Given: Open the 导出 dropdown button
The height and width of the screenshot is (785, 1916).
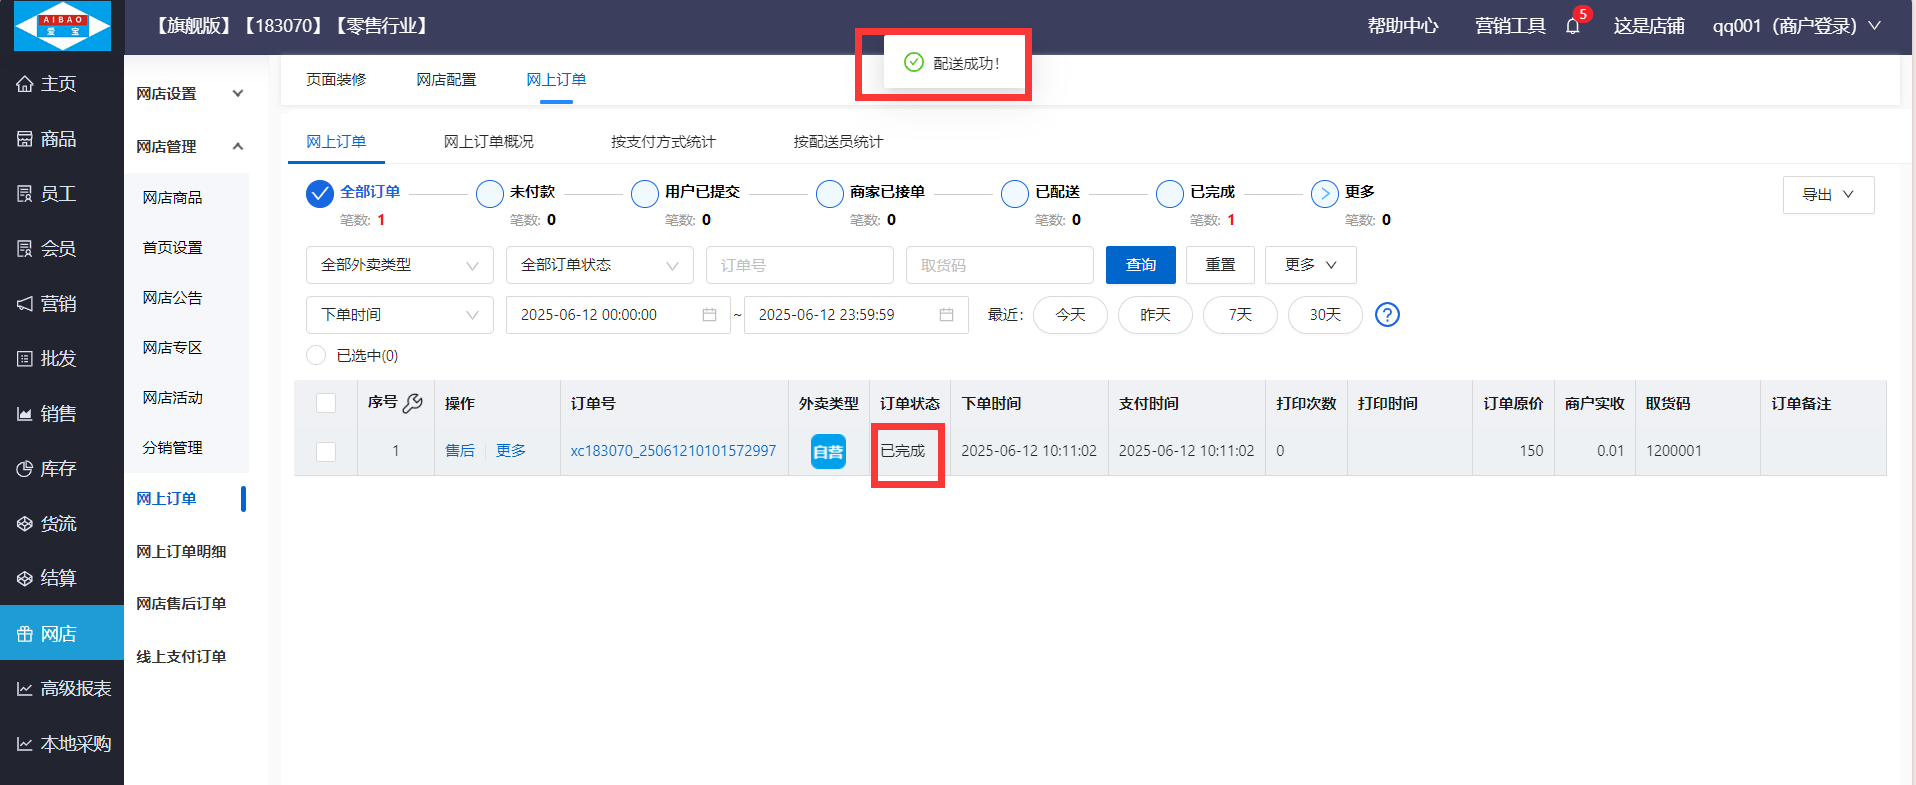Looking at the screenshot, I should pos(1827,195).
